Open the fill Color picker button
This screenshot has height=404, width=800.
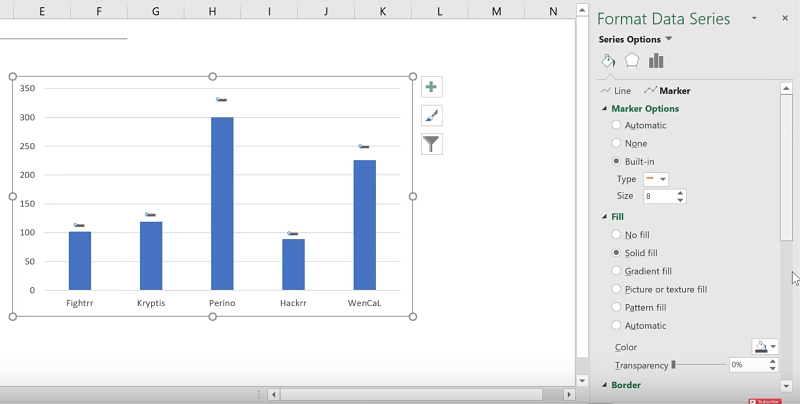(x=765, y=347)
